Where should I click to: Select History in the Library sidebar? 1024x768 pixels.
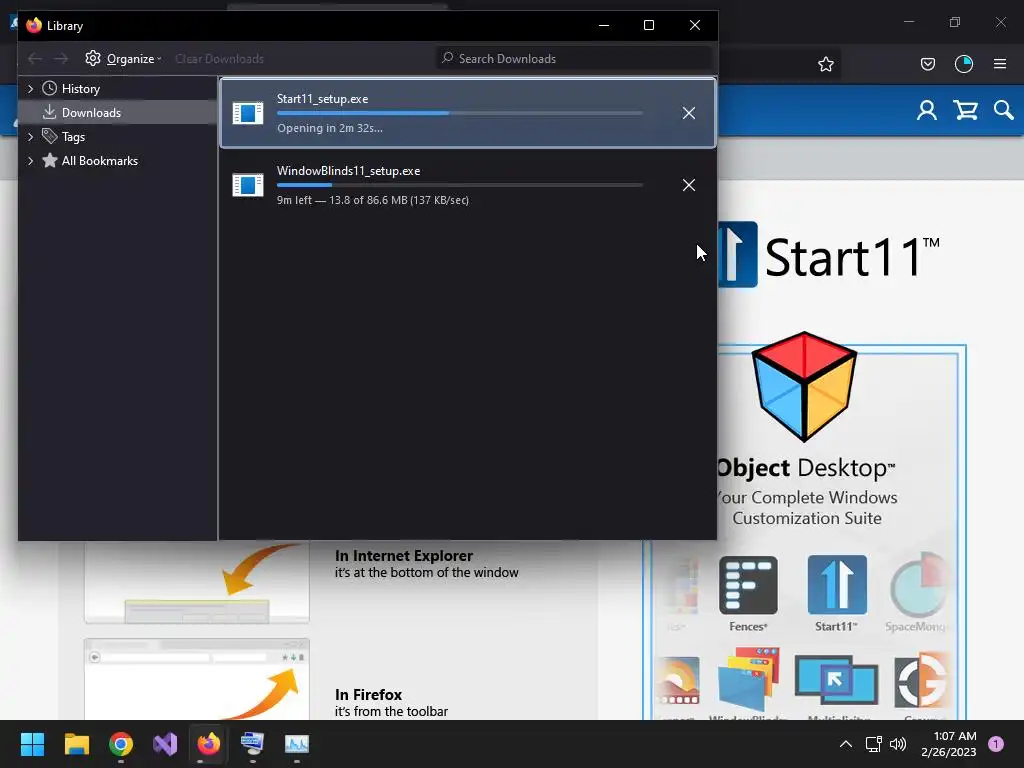(80, 88)
